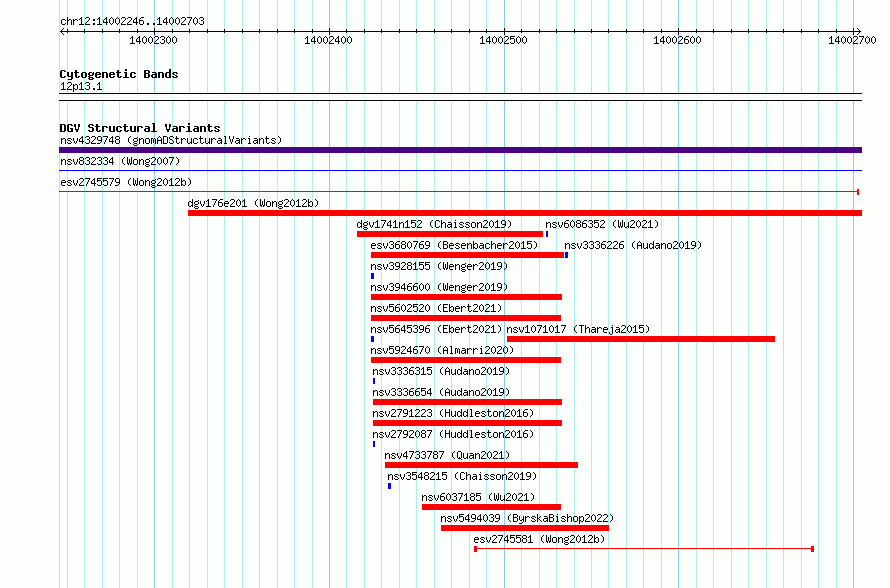Click the small blue marker under nsv3336226
This screenshot has height=588, width=890.
[566, 255]
